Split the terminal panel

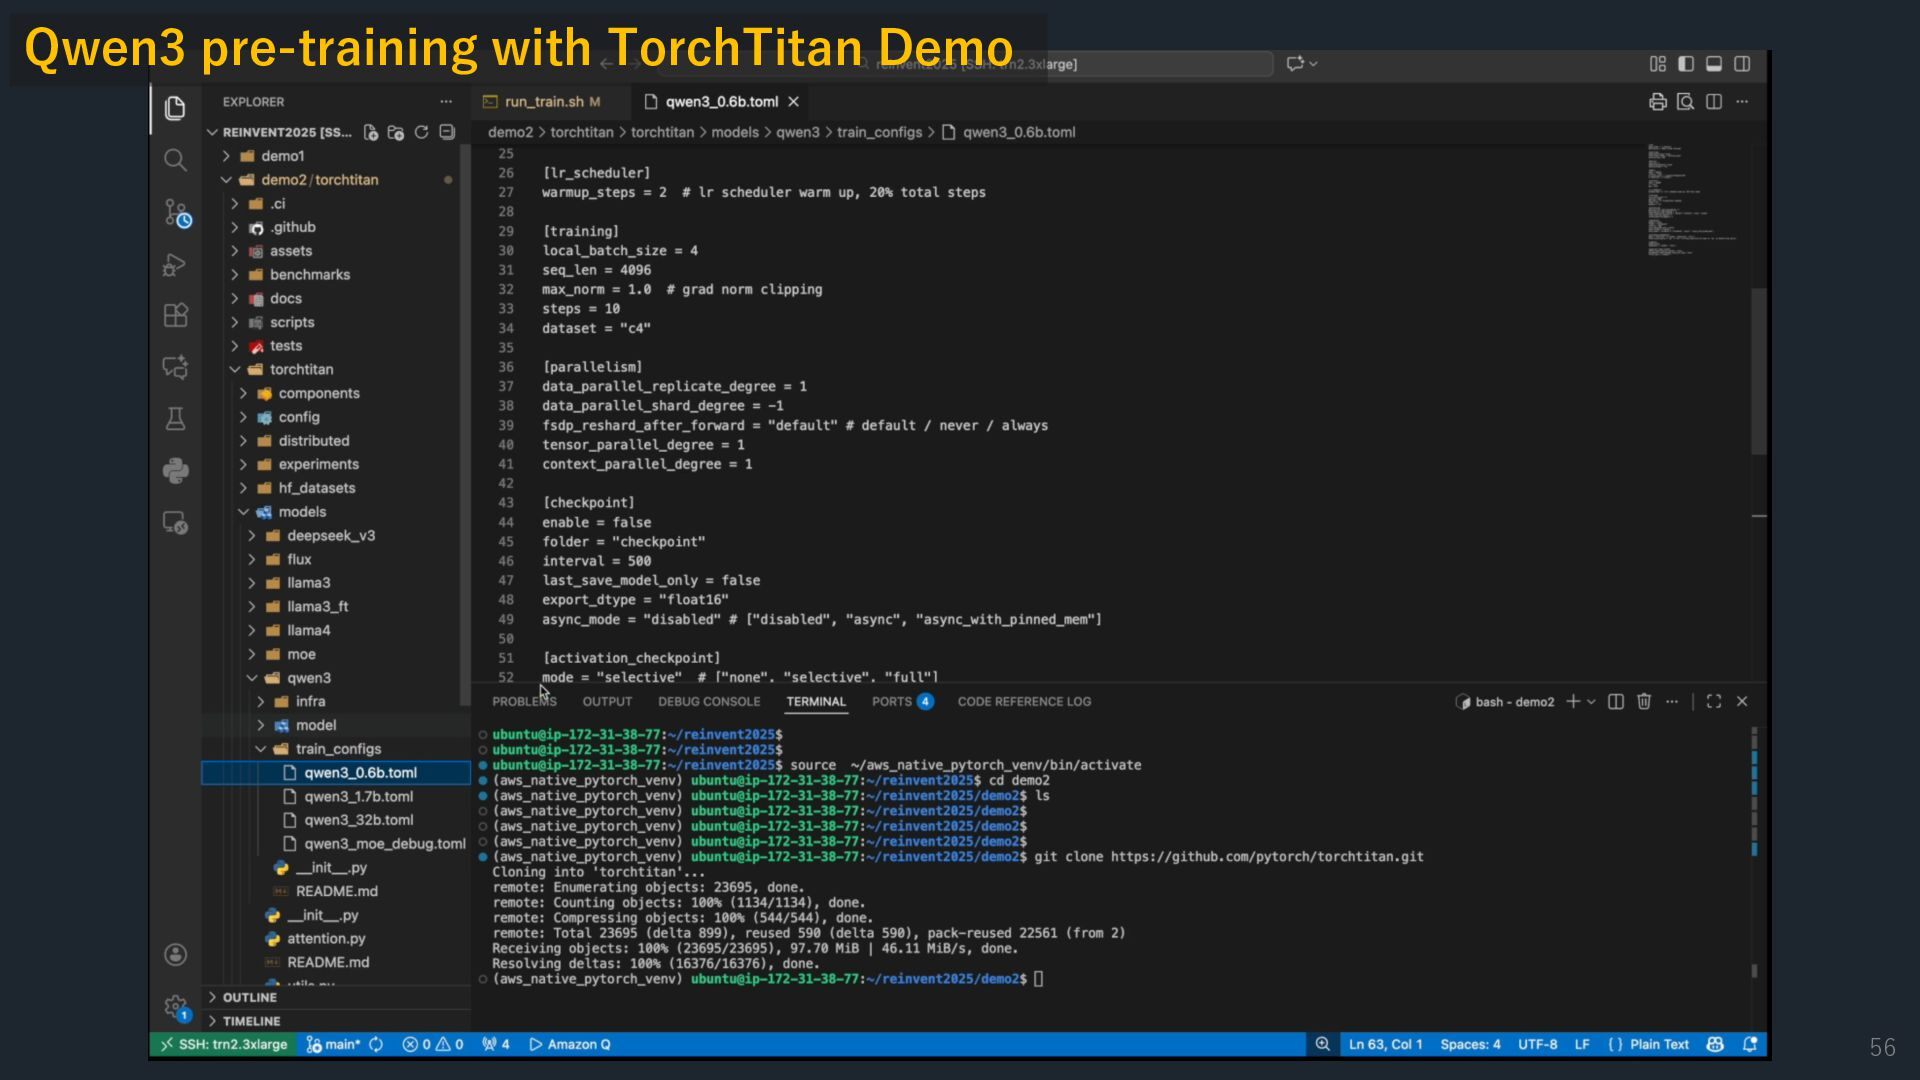pos(1616,702)
